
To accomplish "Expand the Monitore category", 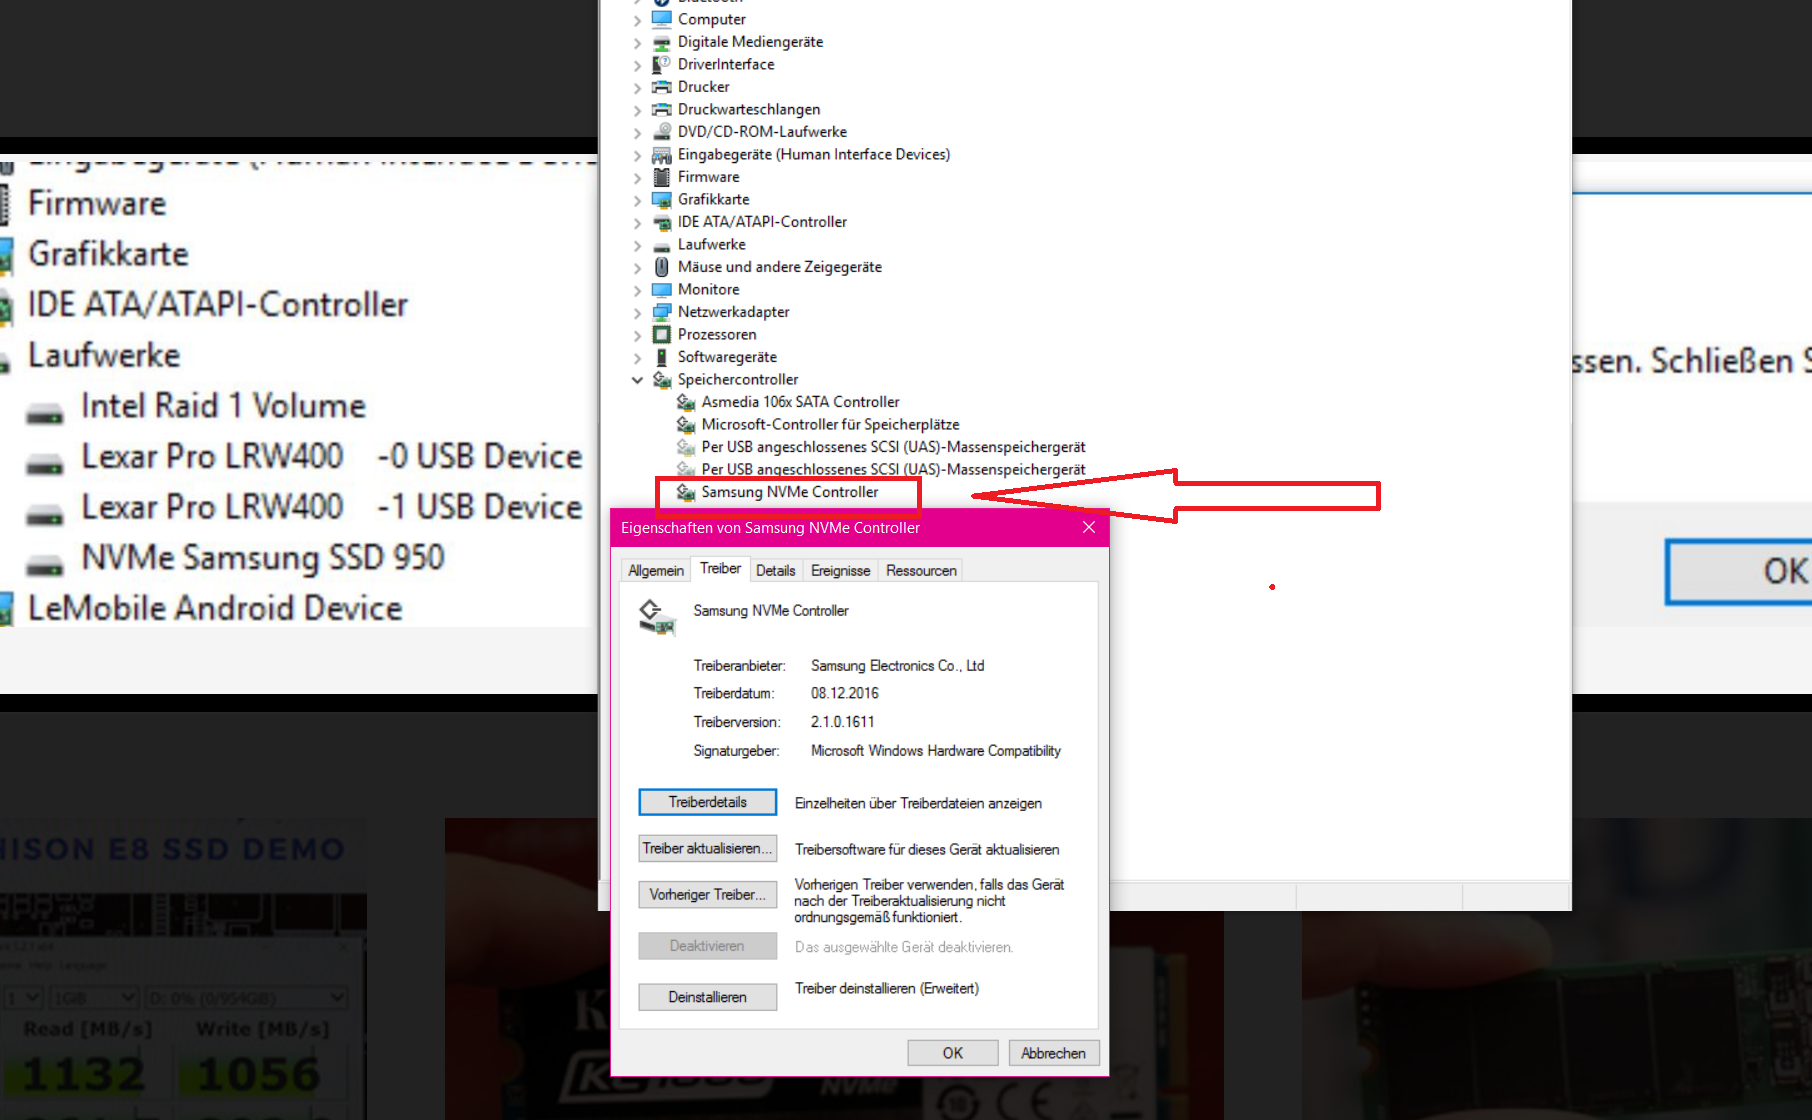I will tap(637, 290).
